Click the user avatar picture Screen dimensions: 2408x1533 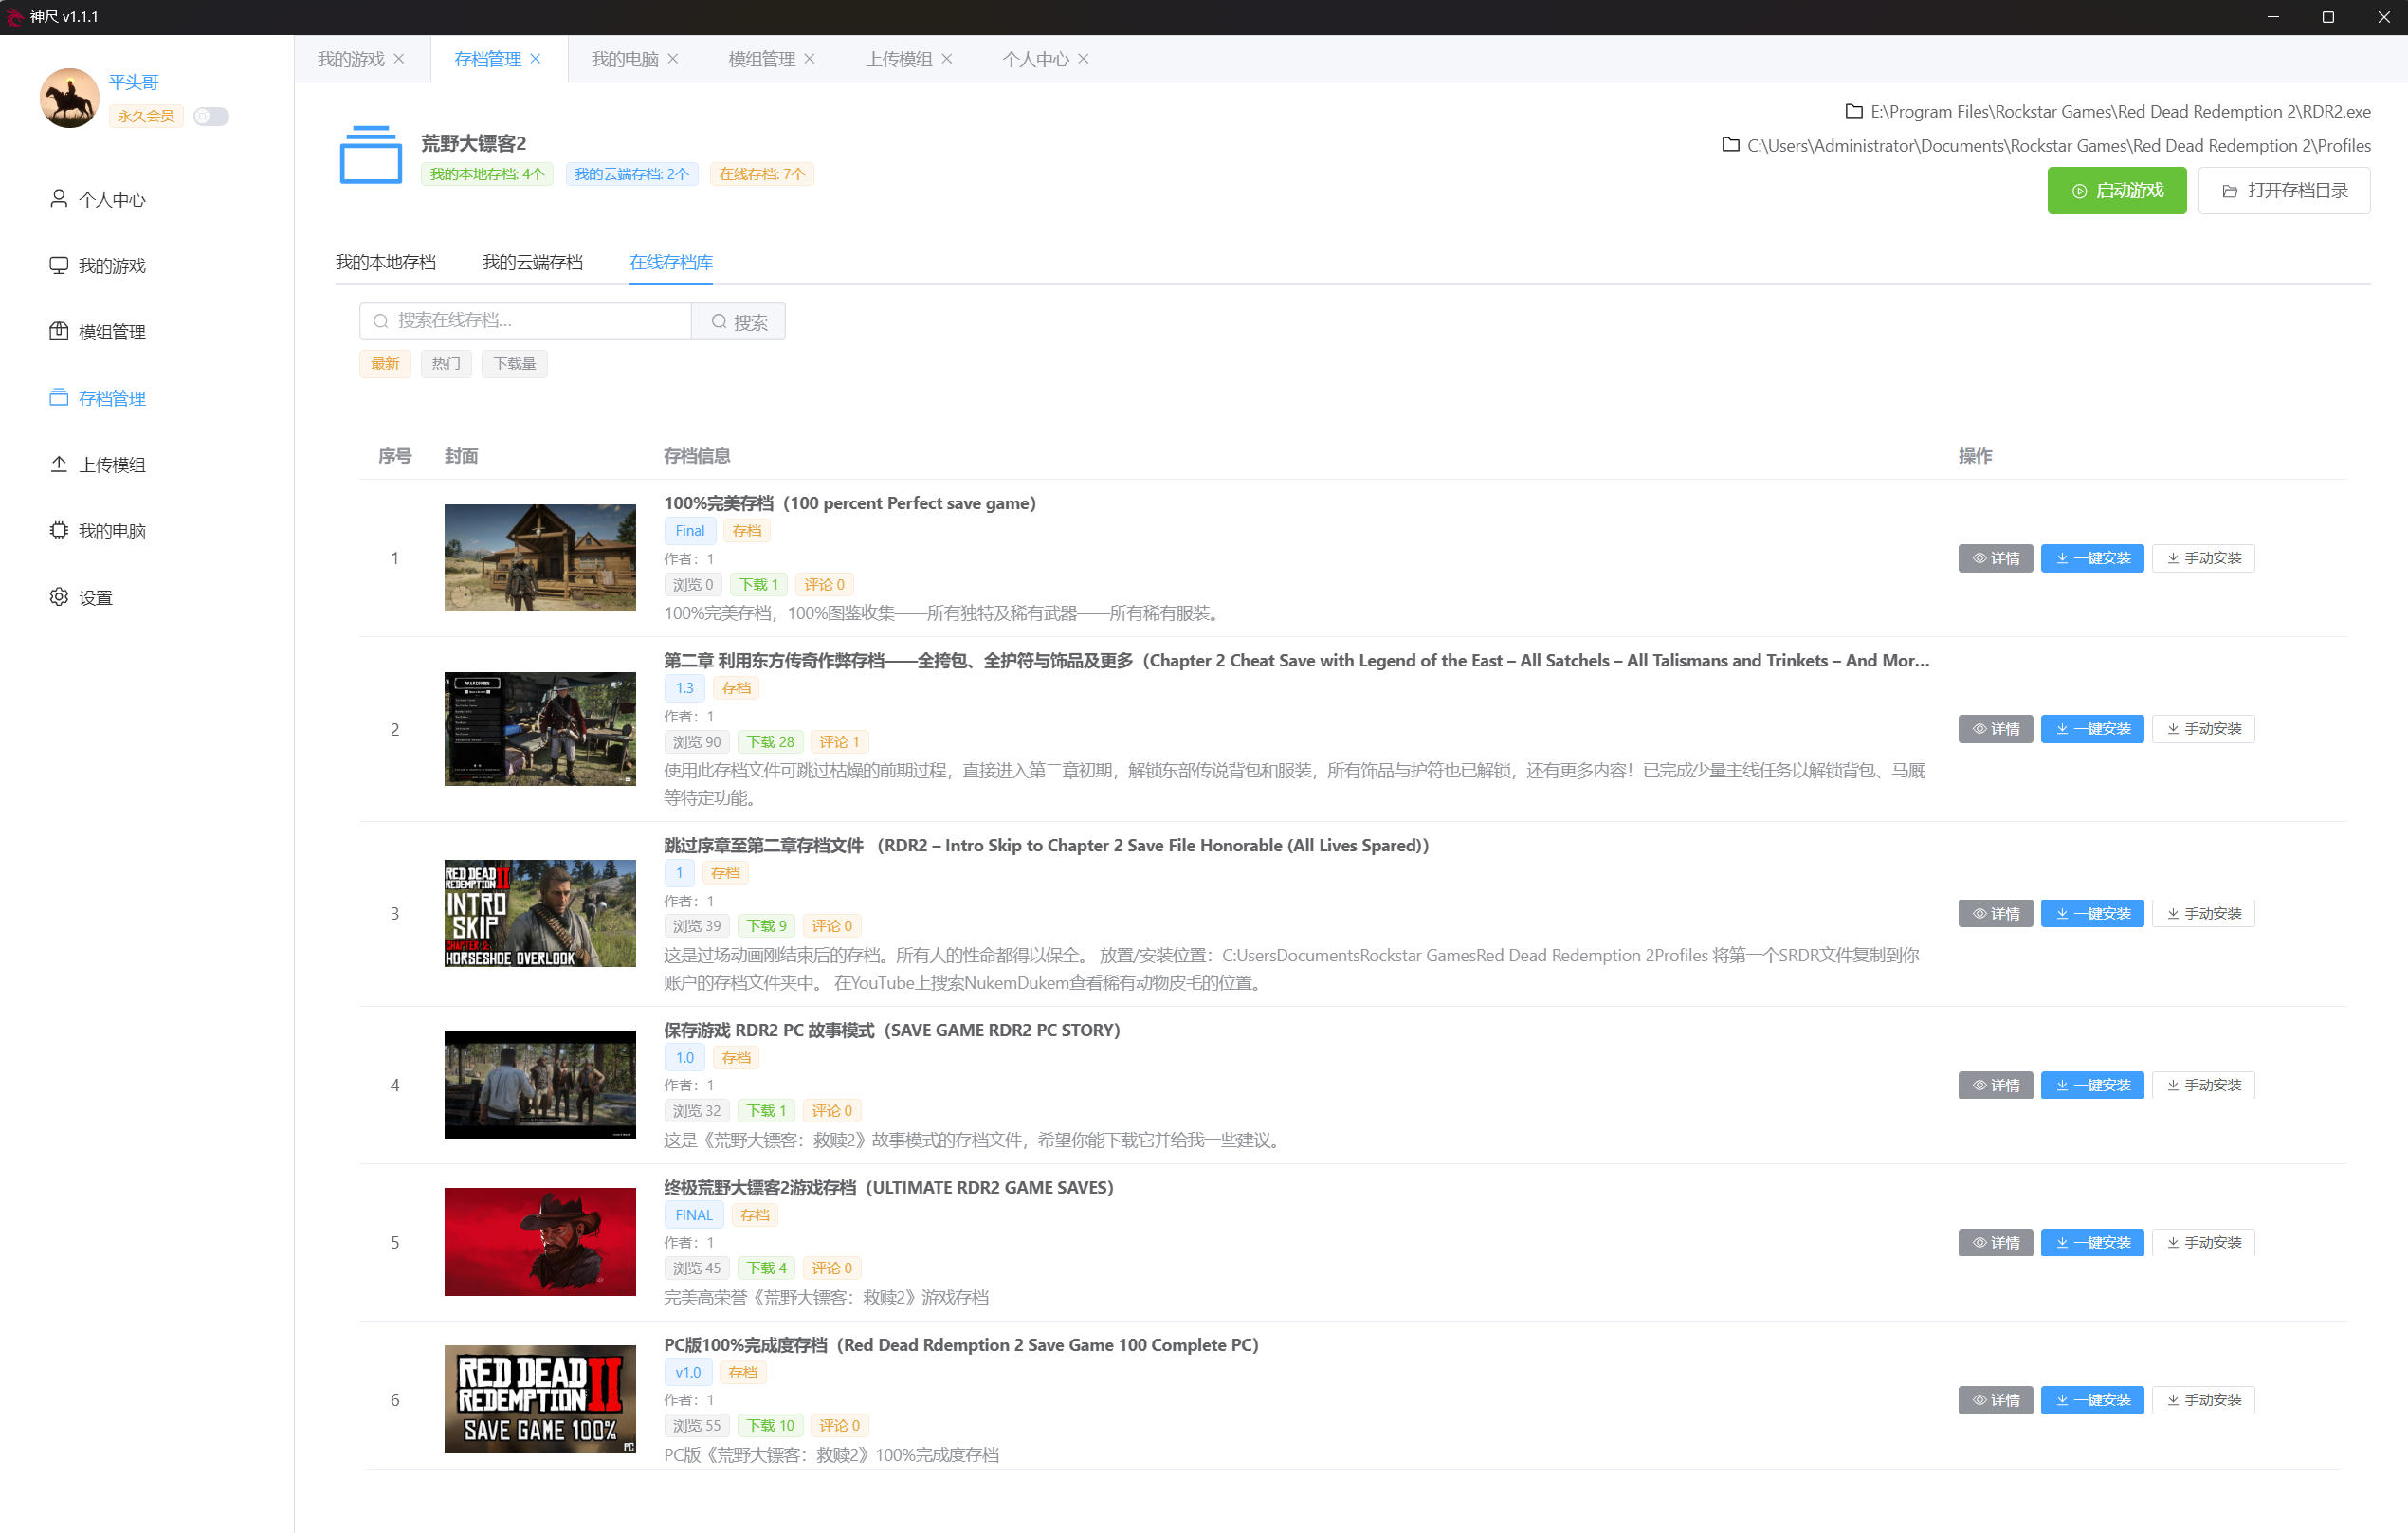coord(69,98)
